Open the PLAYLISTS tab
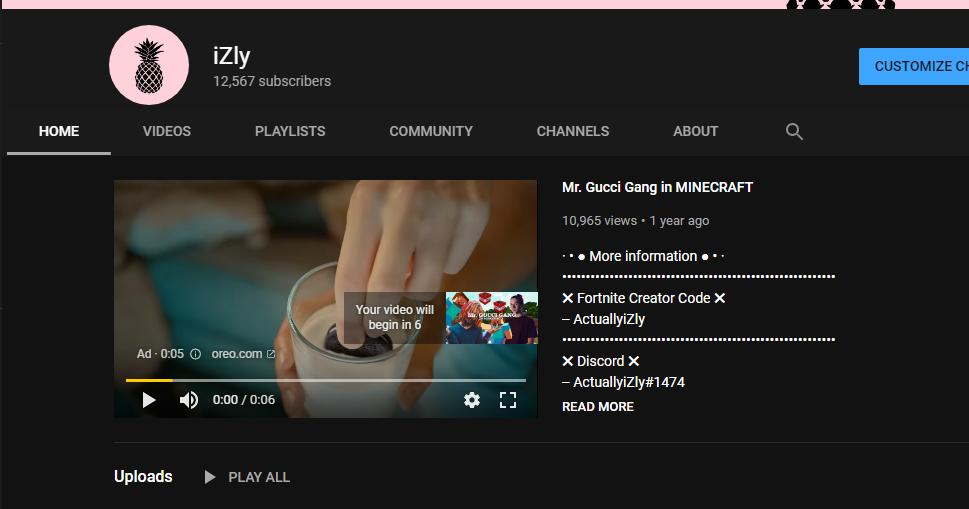This screenshot has width=969, height=509. click(x=290, y=131)
